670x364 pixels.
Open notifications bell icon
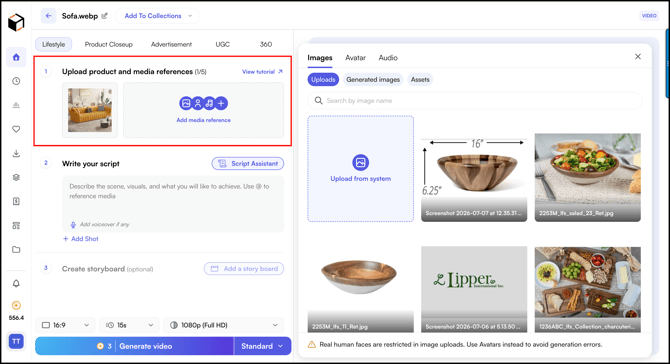[x=16, y=283]
